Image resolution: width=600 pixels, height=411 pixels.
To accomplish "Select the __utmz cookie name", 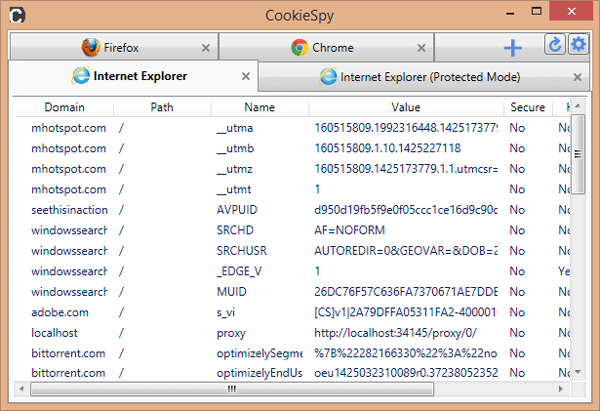I will pyautogui.click(x=235, y=169).
